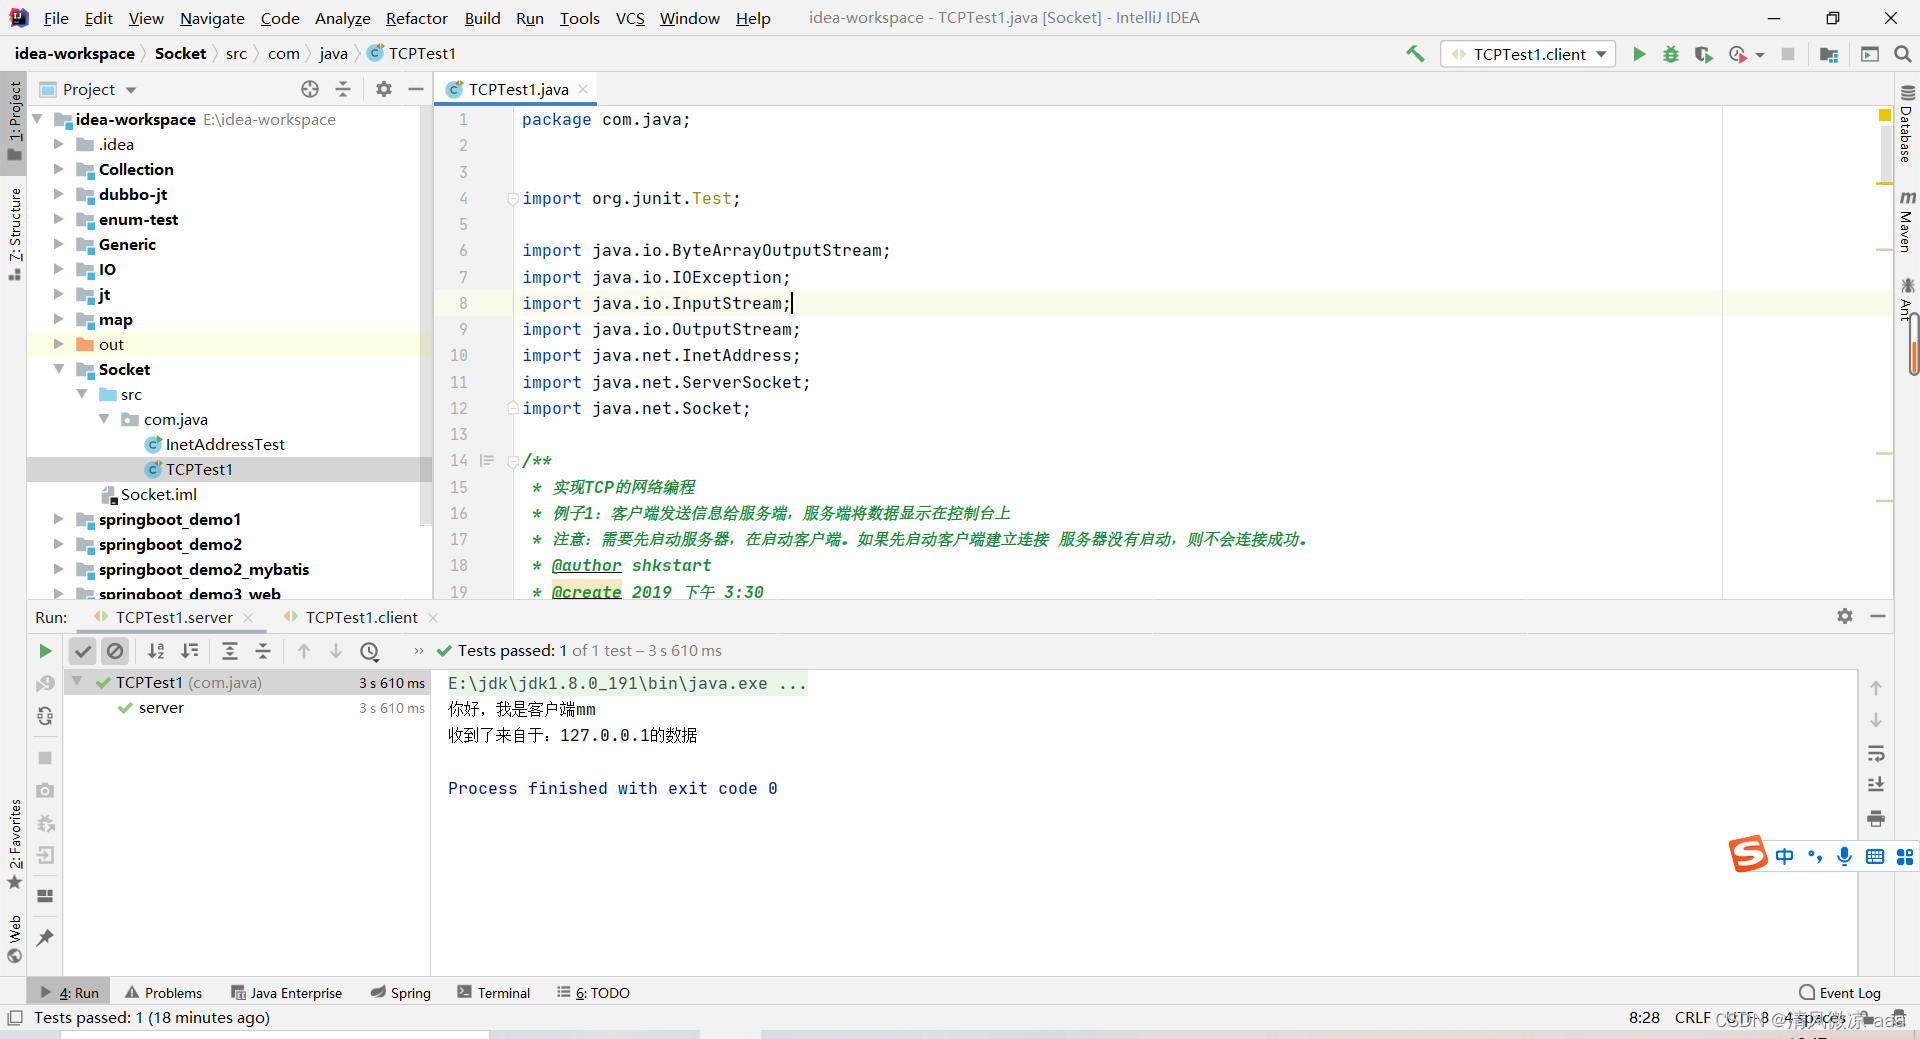Screen dimensions: 1920x1039
Task: Open the Spring tool window
Action: click(x=400, y=992)
